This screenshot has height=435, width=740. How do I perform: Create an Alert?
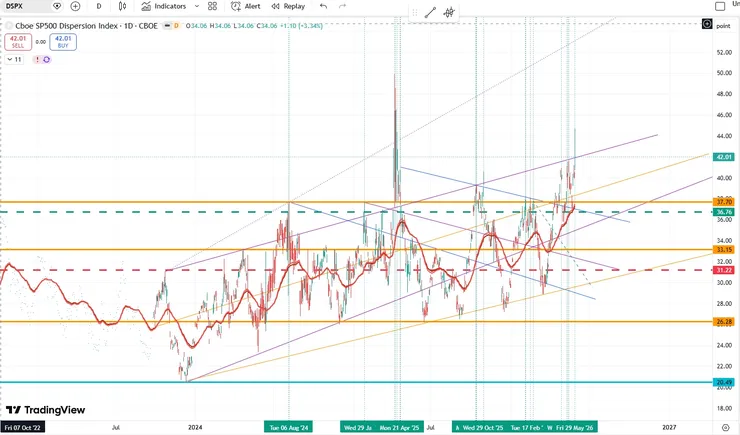click(x=245, y=6)
